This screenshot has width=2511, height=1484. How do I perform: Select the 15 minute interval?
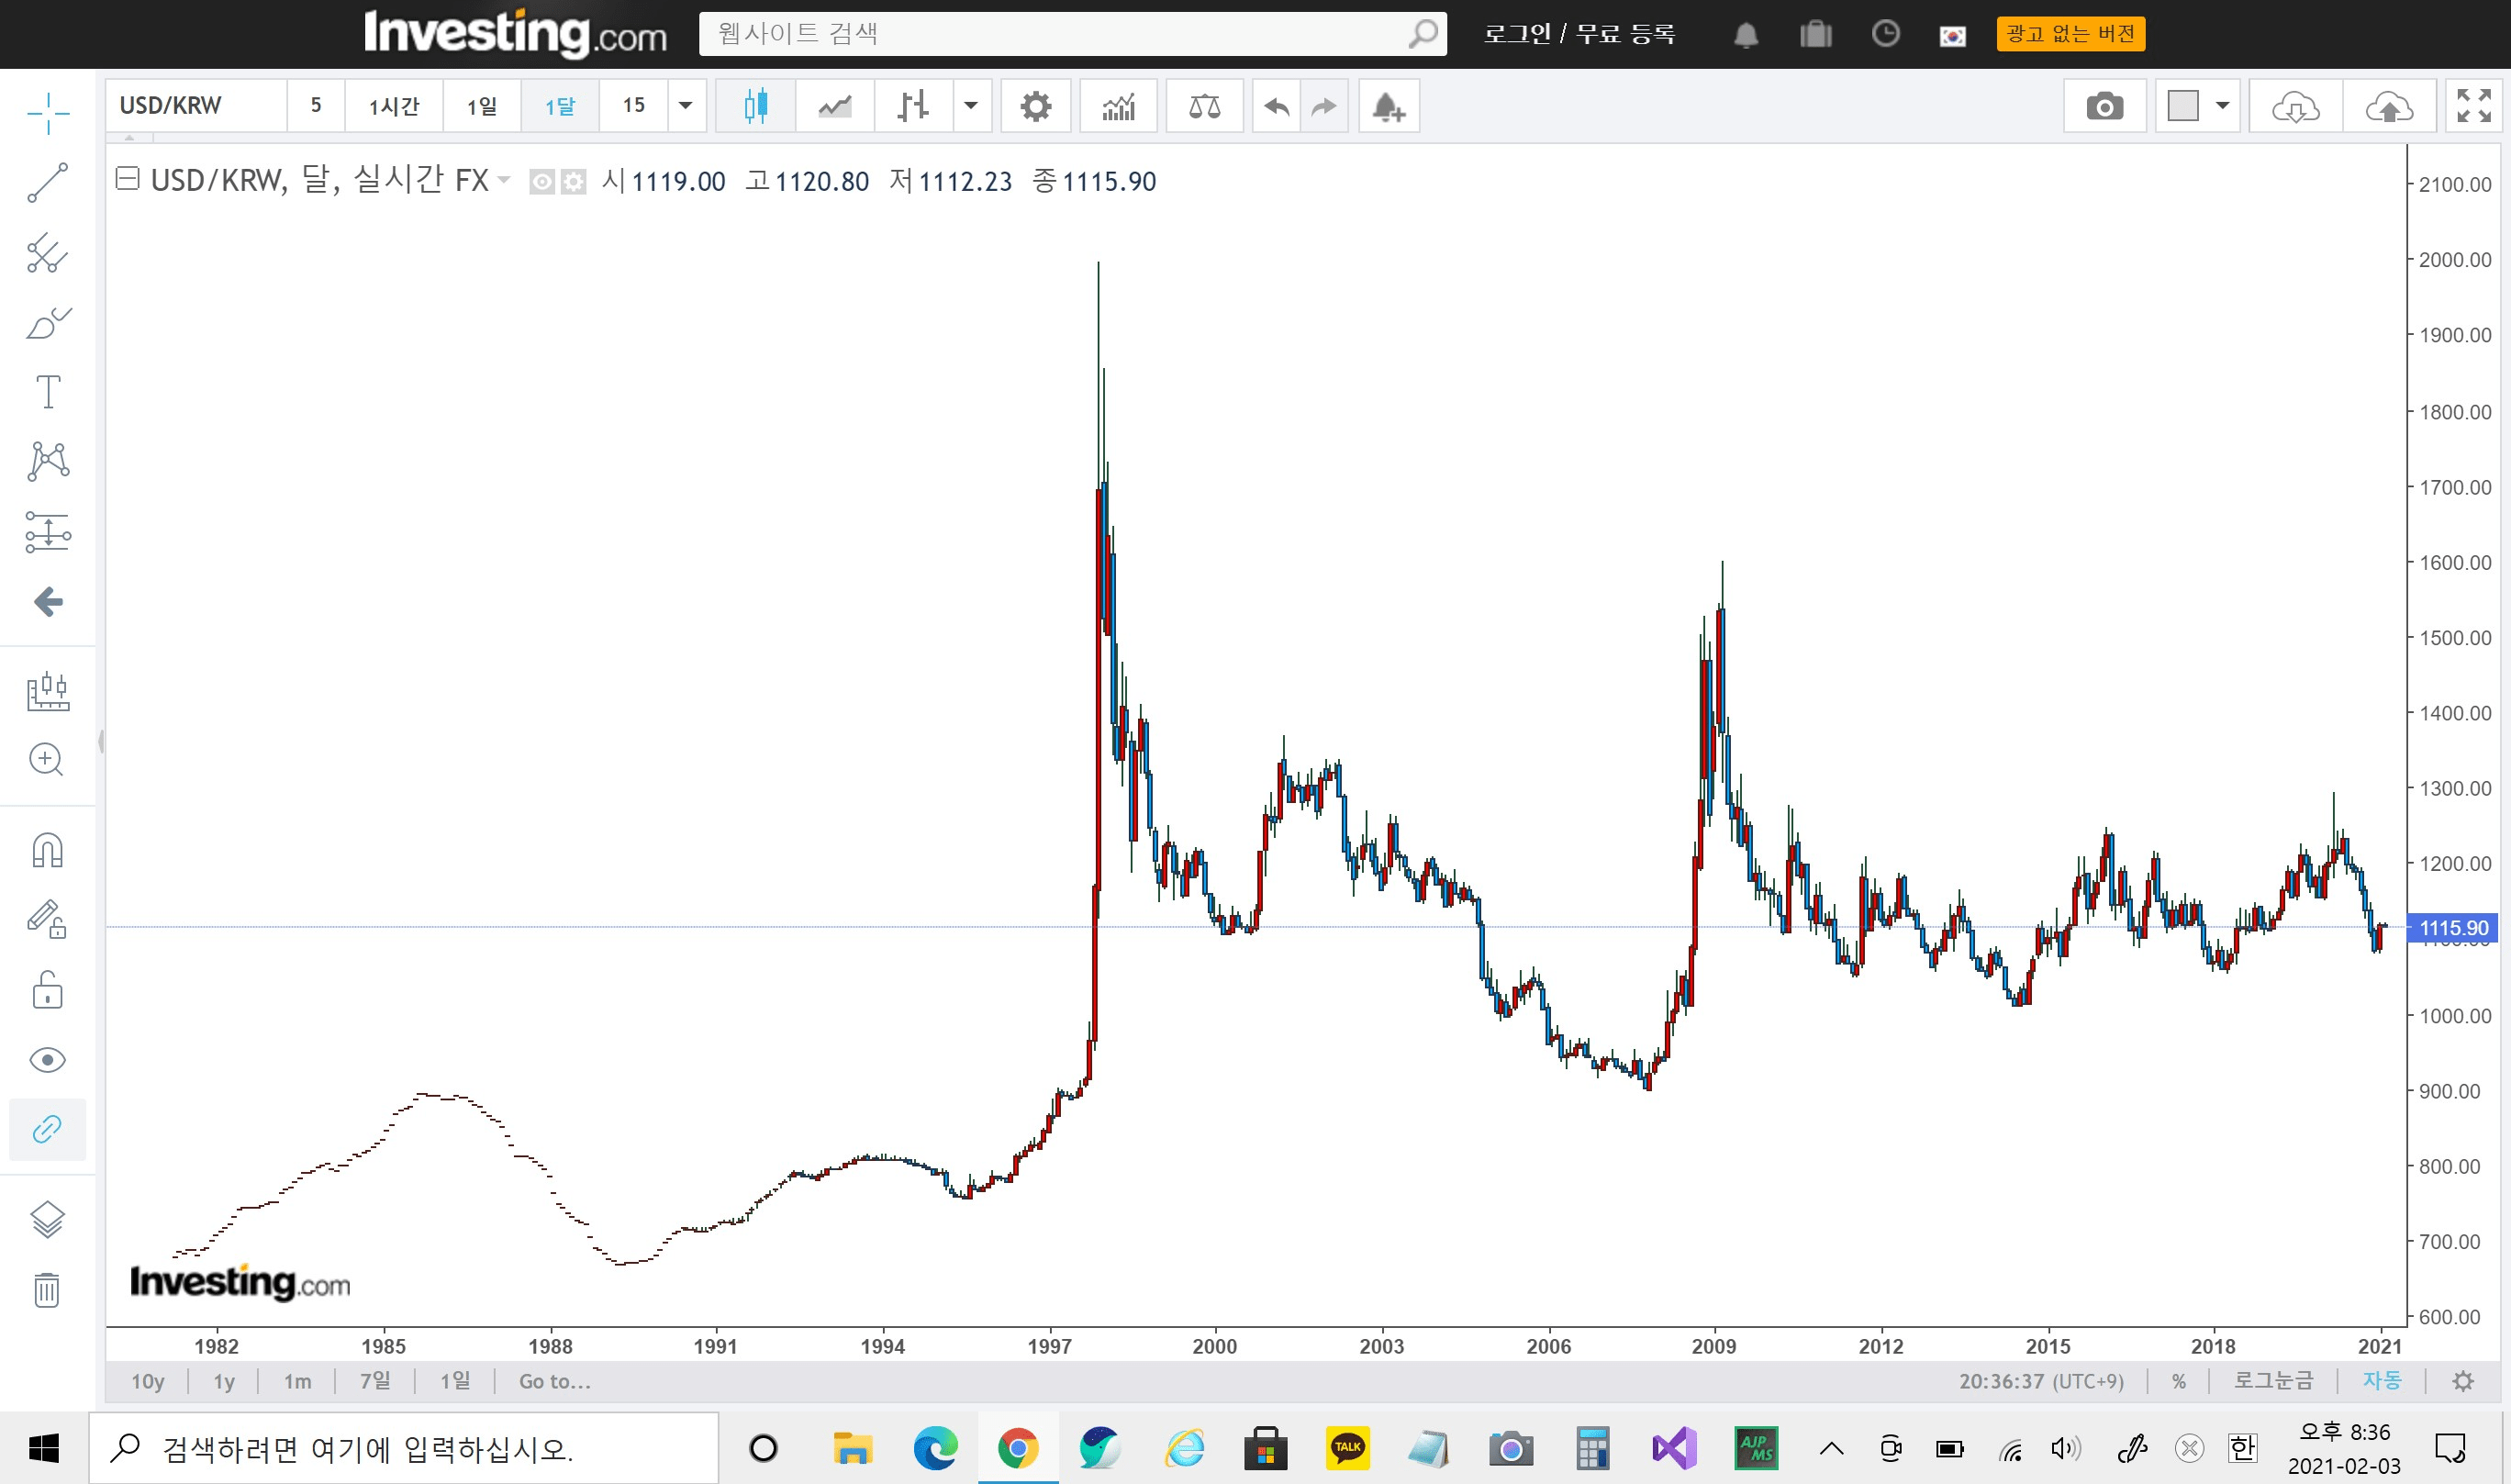(634, 106)
